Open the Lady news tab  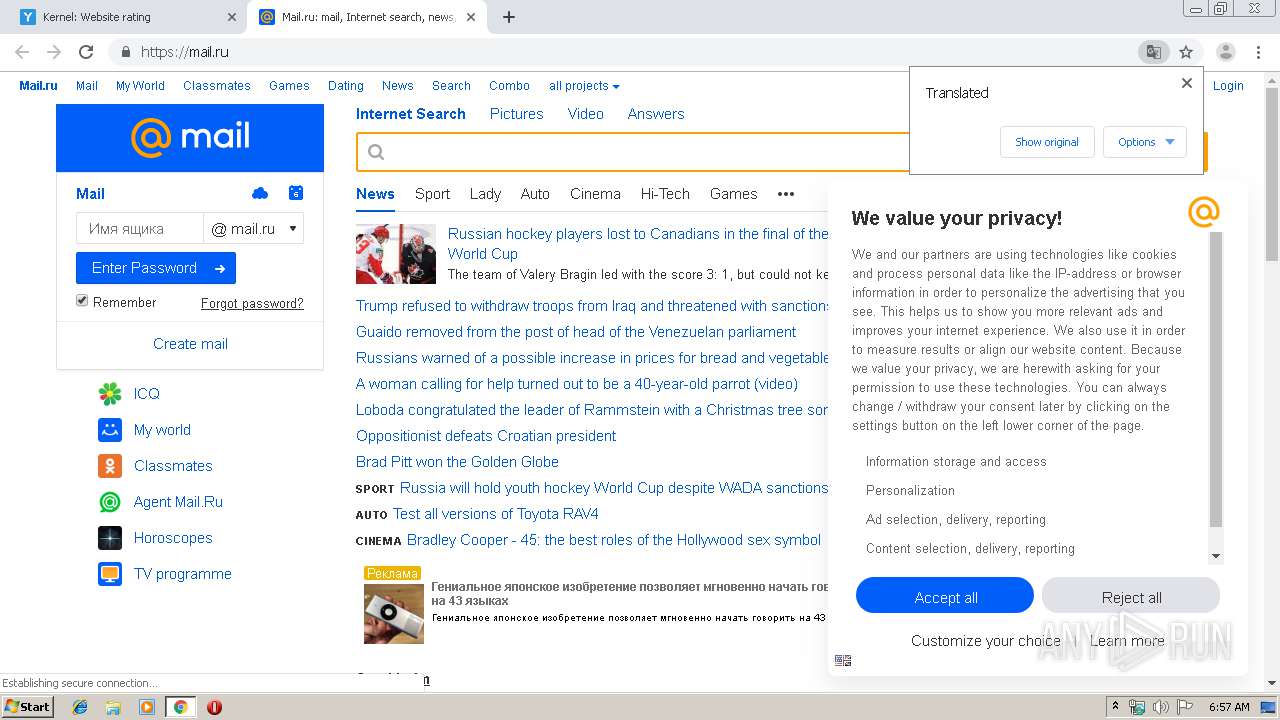coord(485,194)
